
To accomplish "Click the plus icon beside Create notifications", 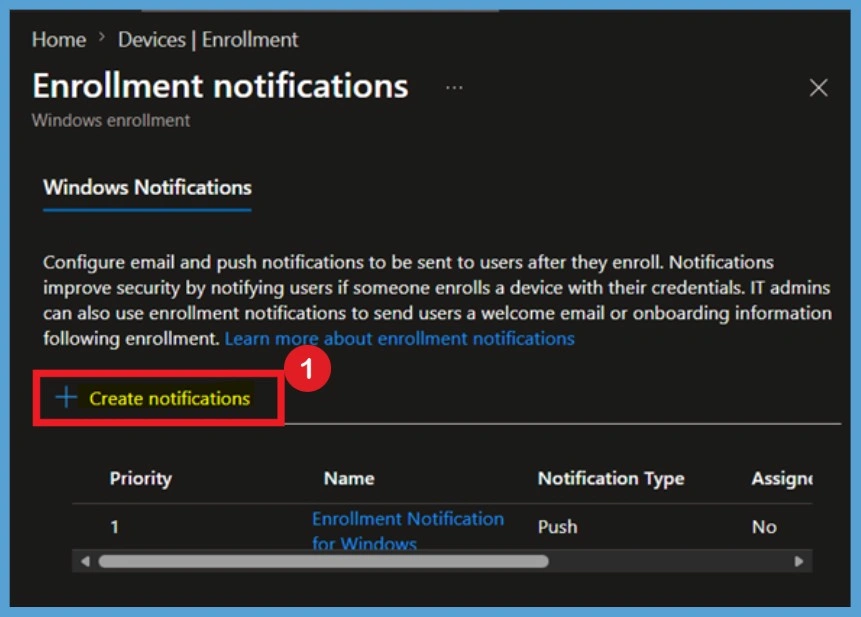I will point(66,397).
